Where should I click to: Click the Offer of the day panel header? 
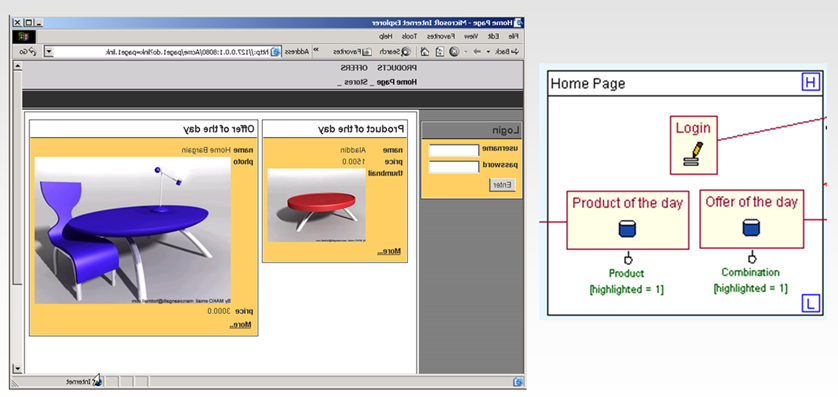[144, 129]
